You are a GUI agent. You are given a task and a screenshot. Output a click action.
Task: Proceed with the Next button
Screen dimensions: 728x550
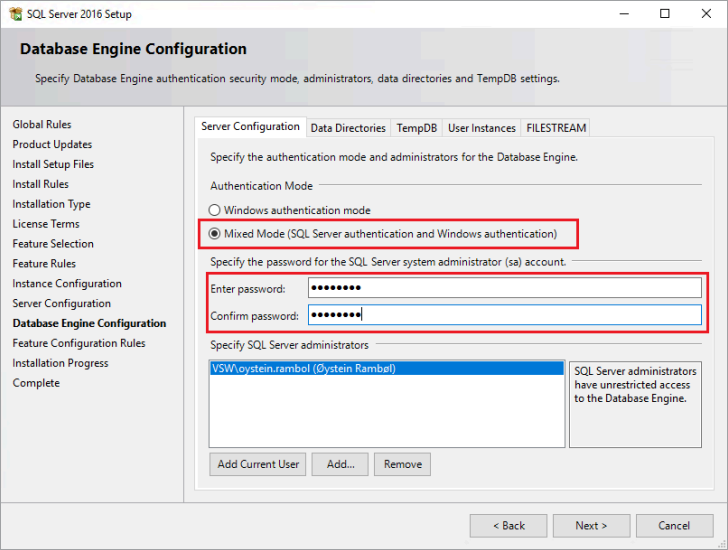591,525
